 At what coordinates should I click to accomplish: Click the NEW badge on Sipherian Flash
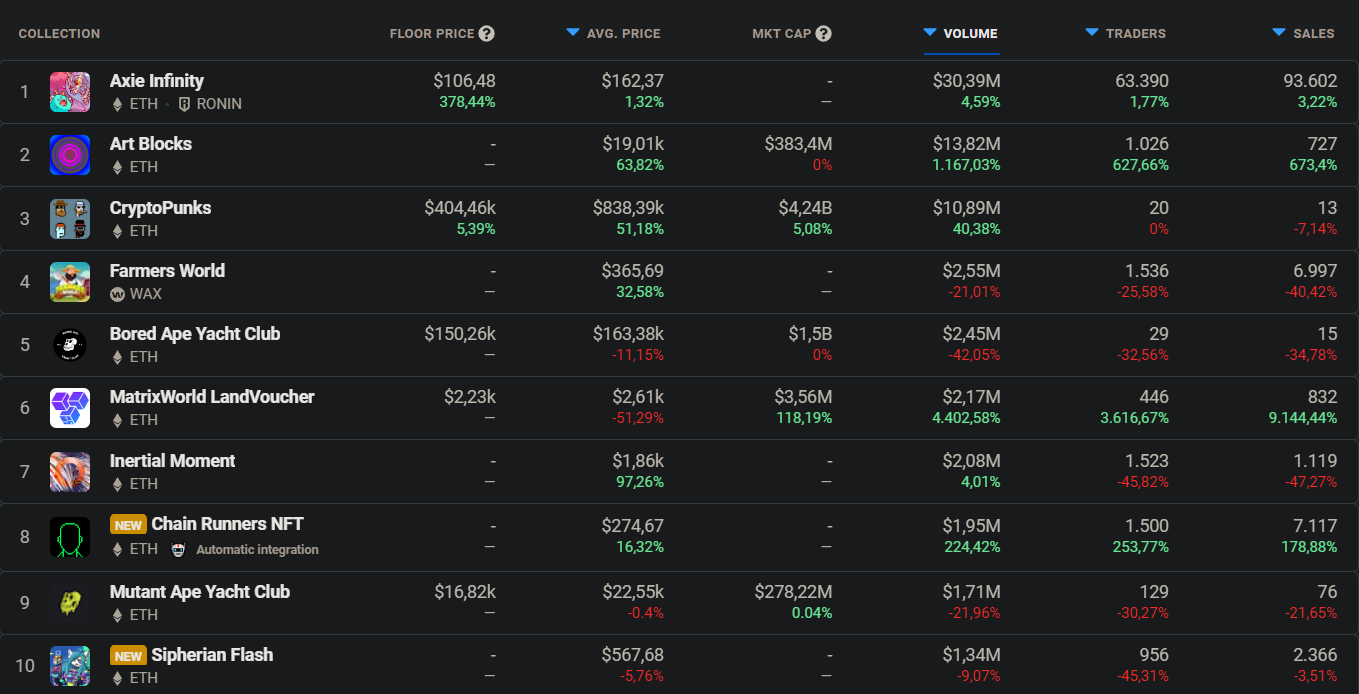[x=128, y=656]
